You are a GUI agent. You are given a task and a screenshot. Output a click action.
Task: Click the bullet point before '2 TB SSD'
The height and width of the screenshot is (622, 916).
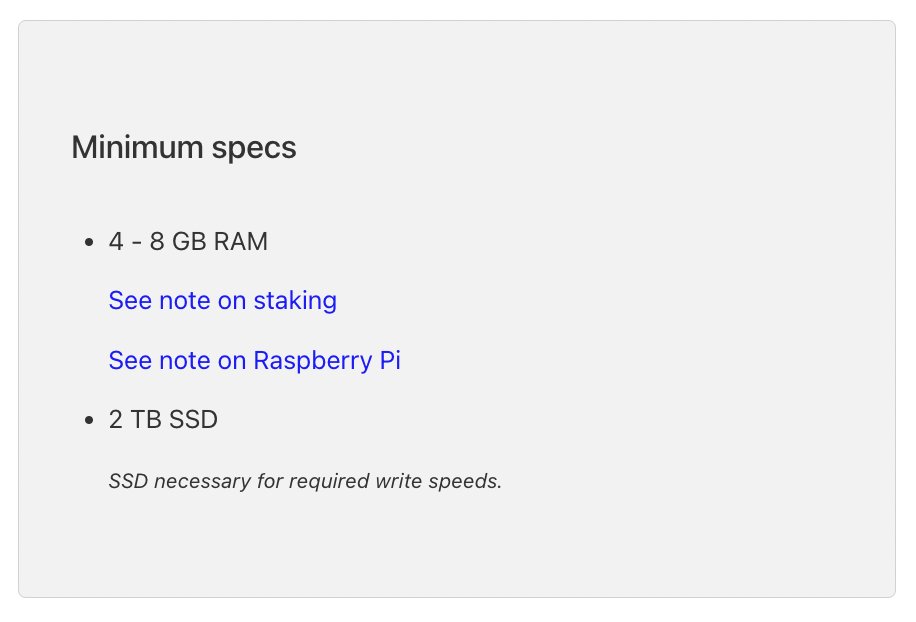pyautogui.click(x=90, y=421)
